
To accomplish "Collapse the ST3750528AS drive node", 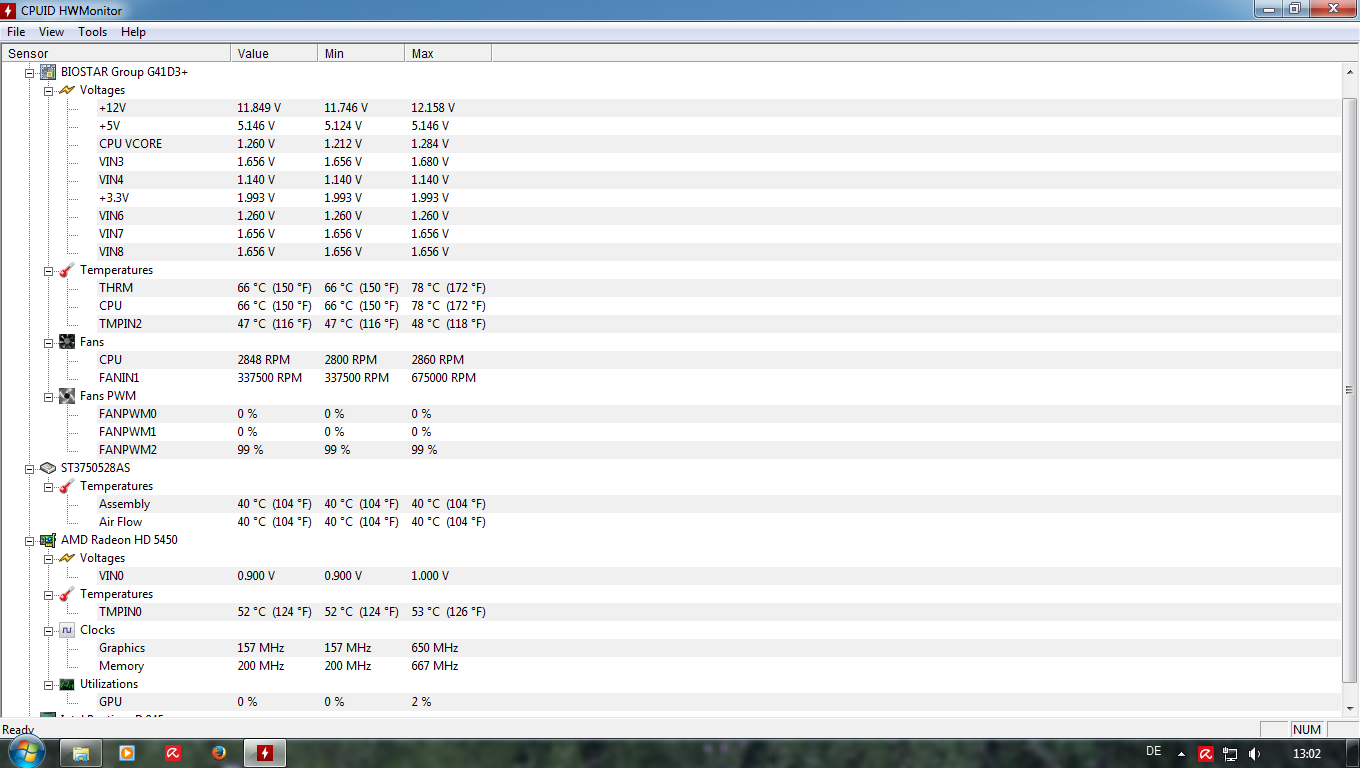I will [x=30, y=468].
